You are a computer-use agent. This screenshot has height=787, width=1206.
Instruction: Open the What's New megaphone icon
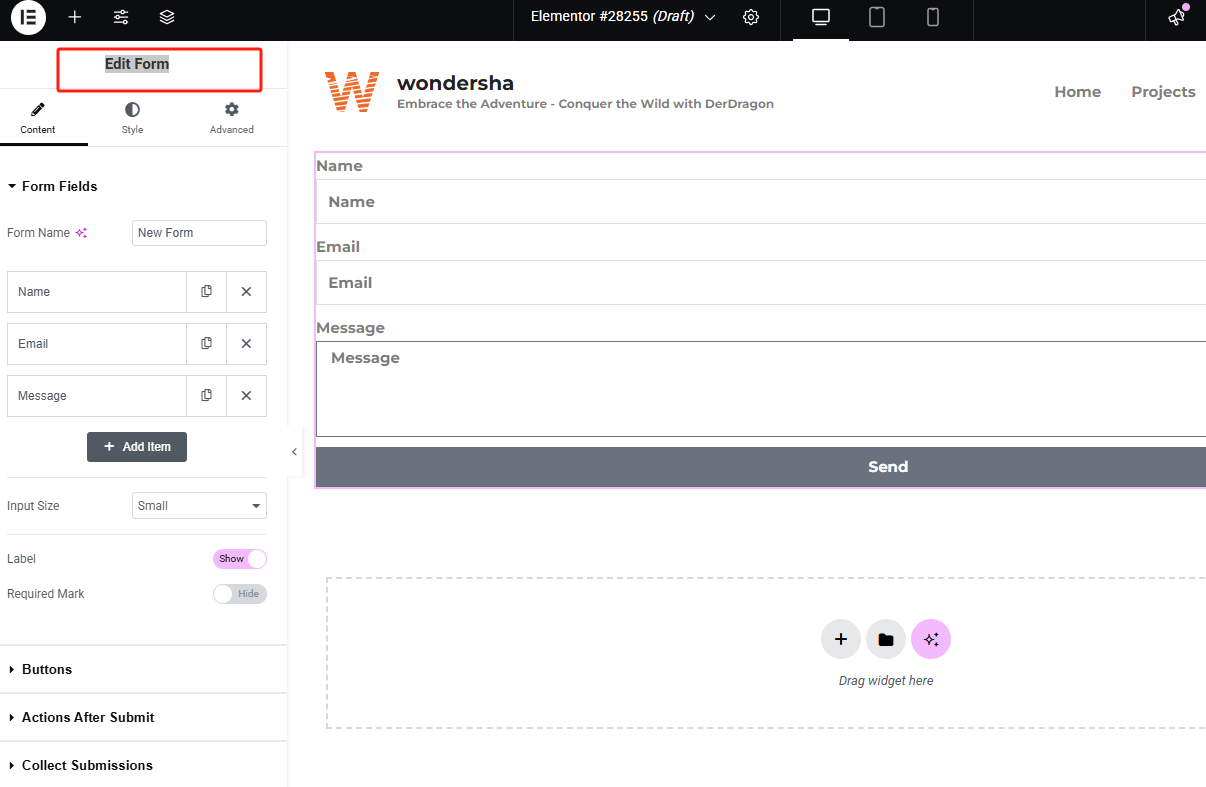coord(1177,17)
